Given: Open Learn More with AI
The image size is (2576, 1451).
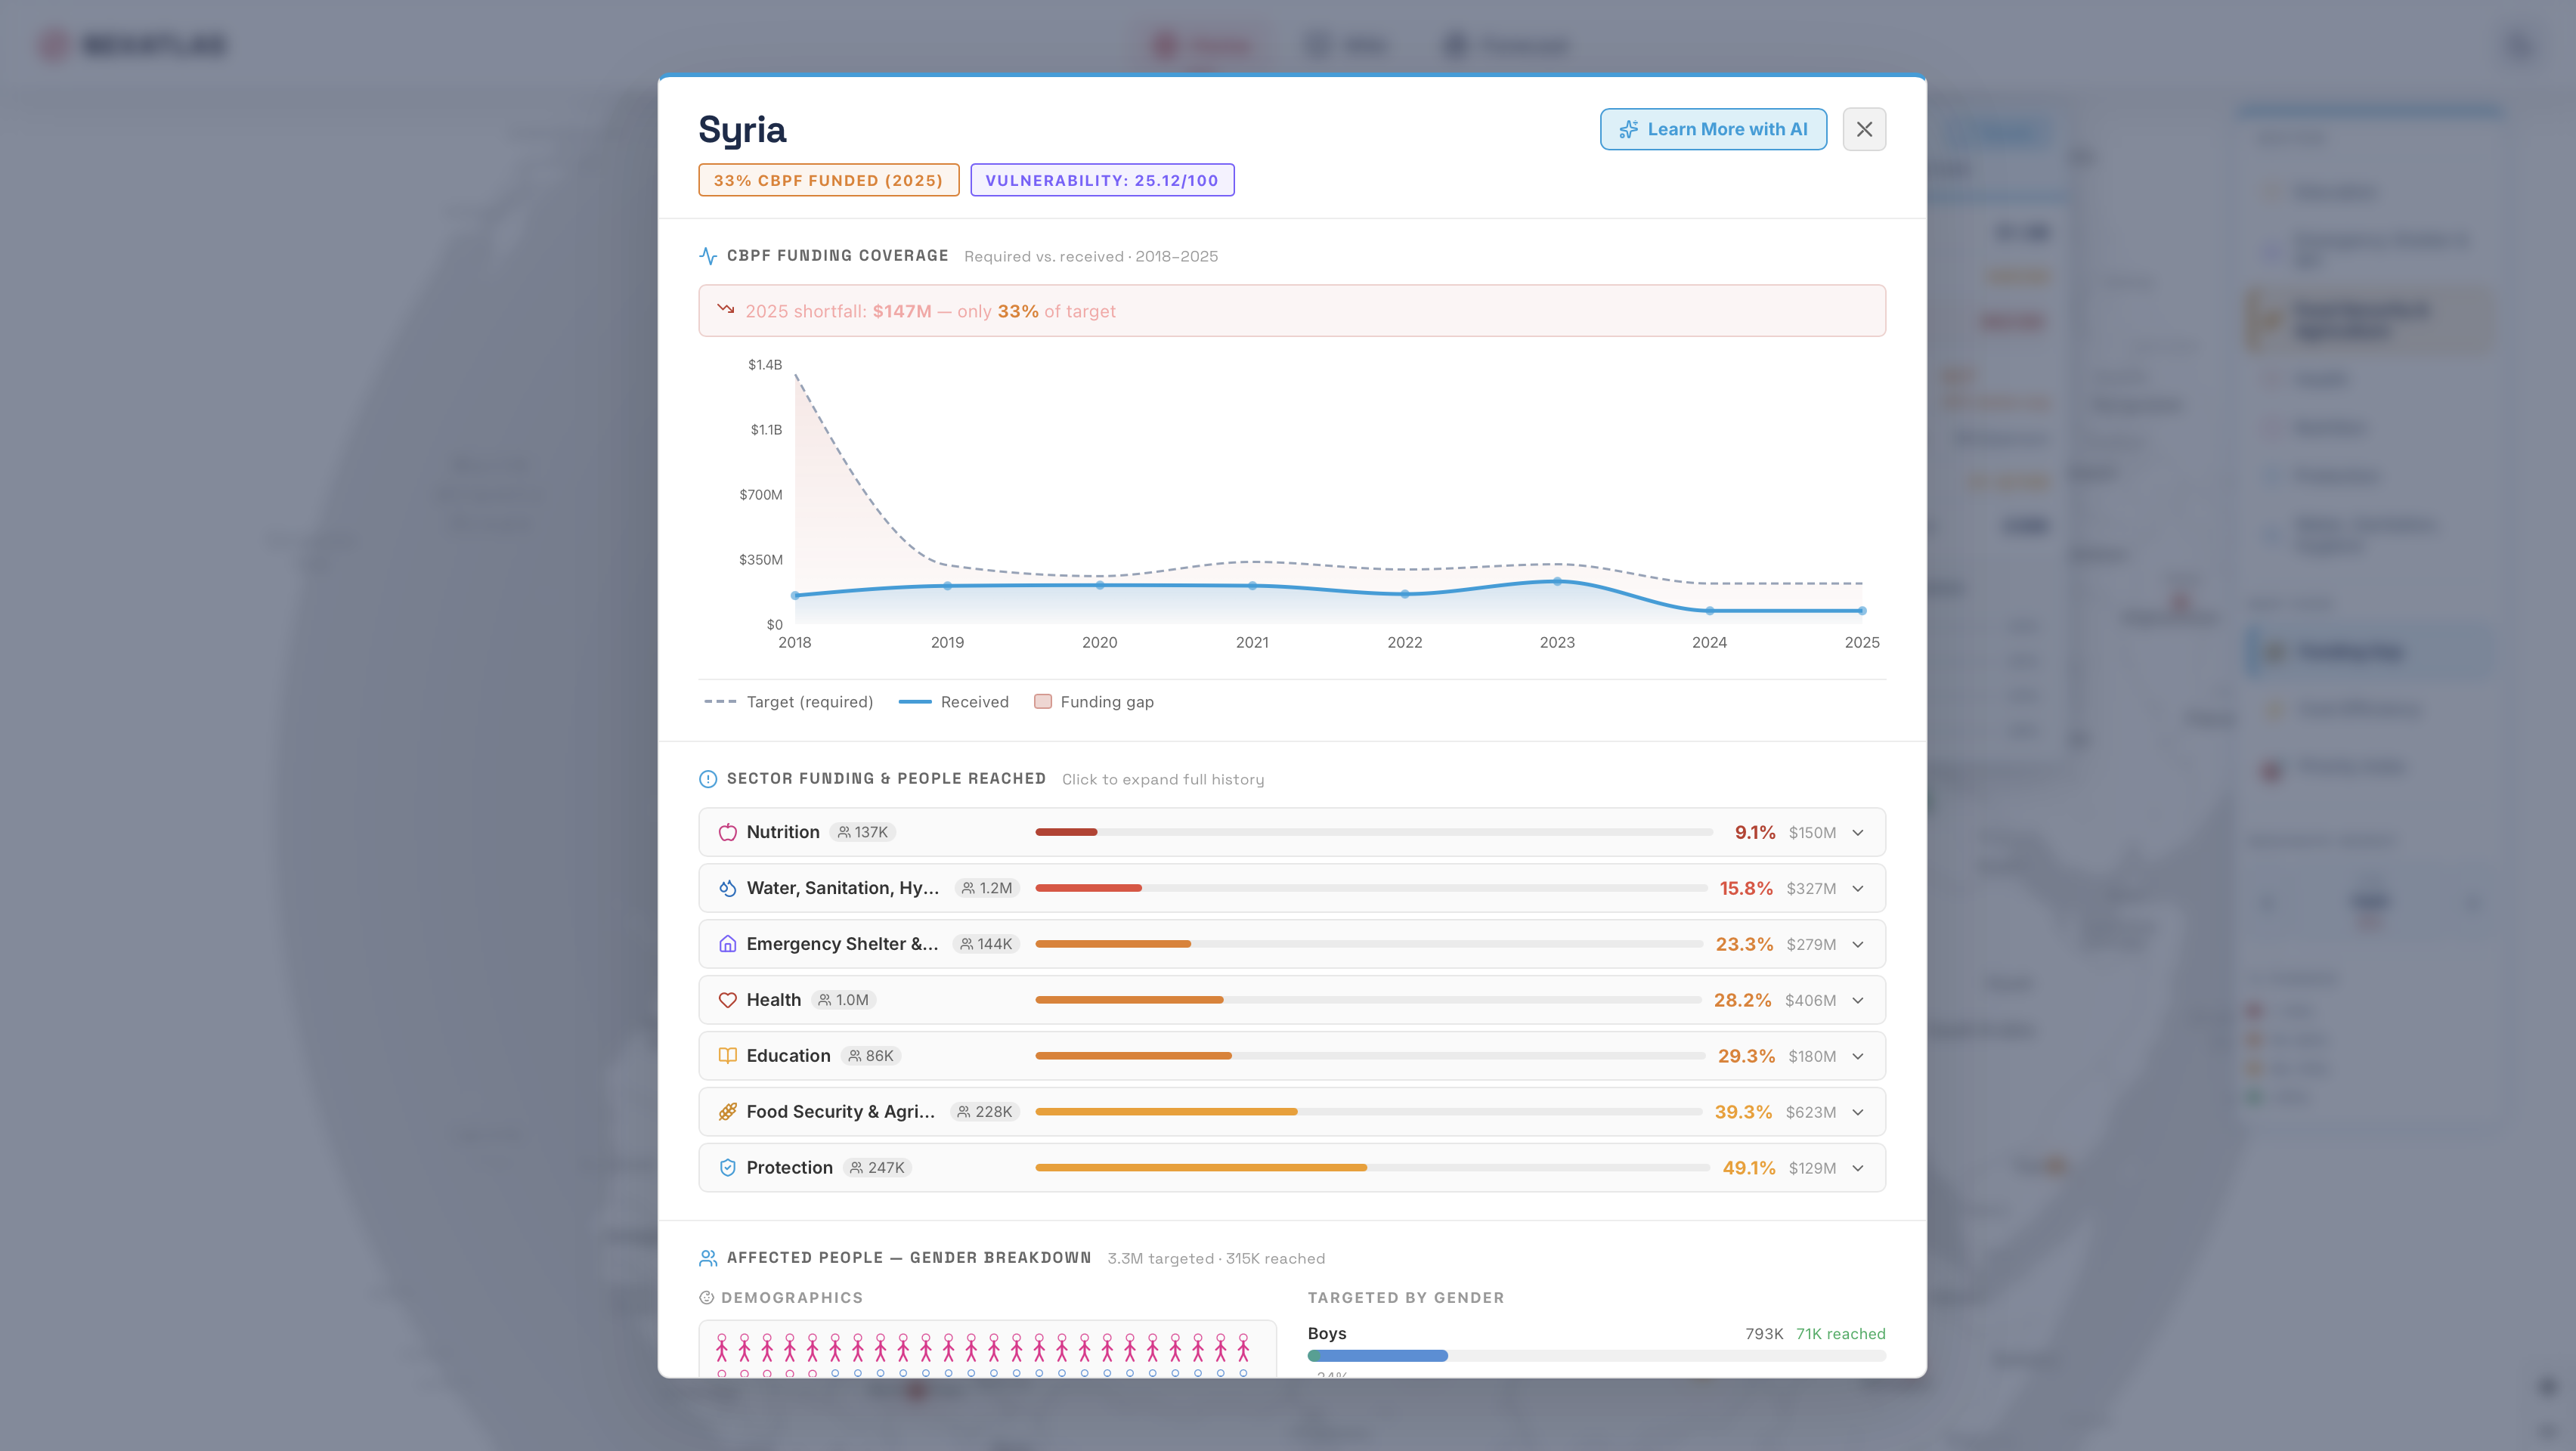Looking at the screenshot, I should coord(1713,129).
